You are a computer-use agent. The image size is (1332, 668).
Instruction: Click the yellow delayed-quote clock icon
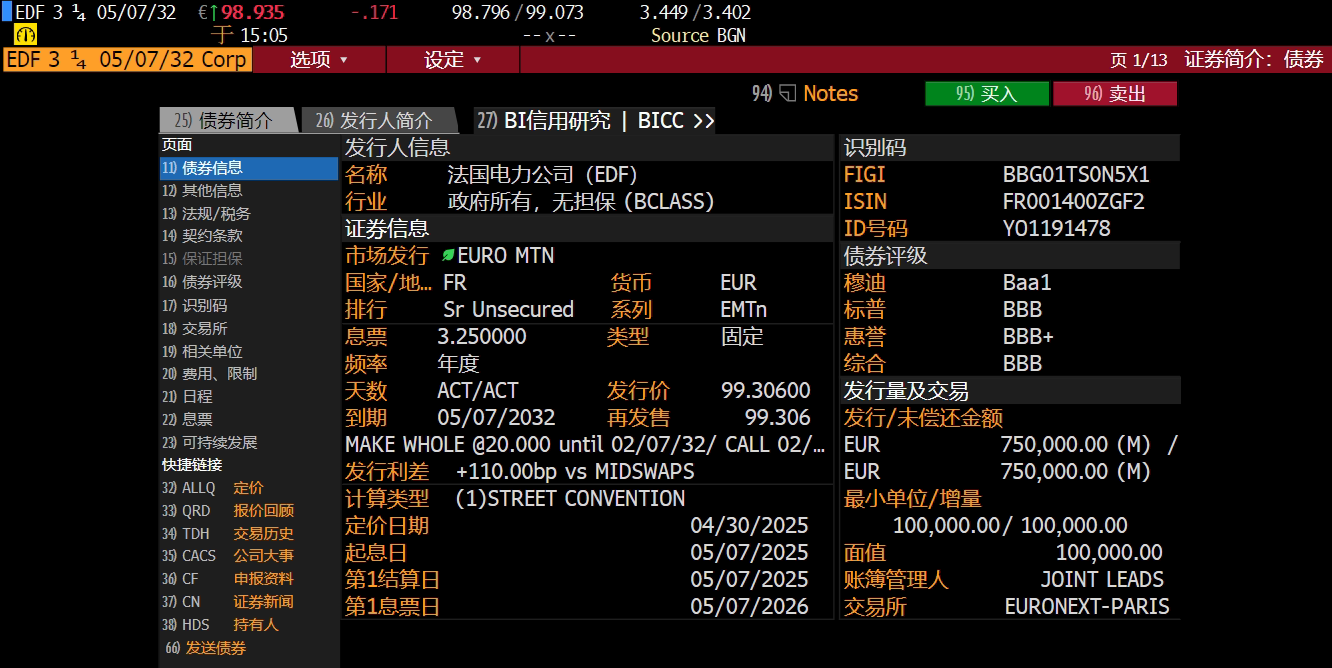point(25,35)
